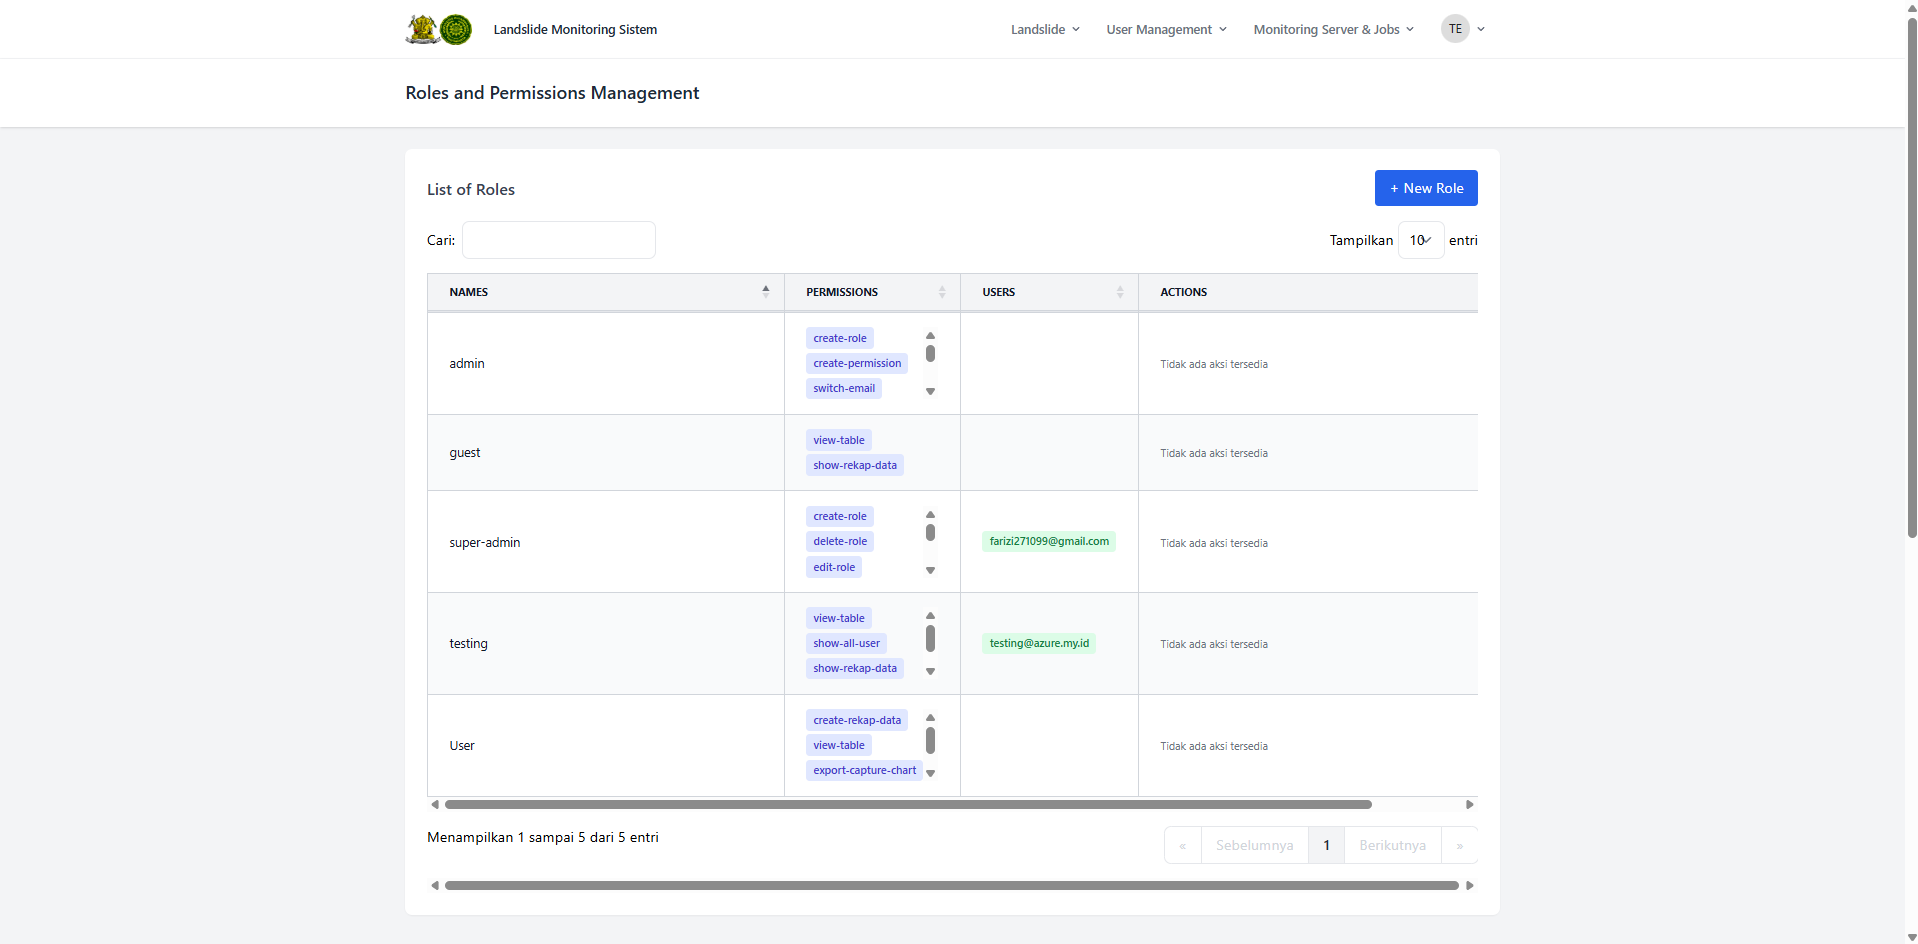Viewport: 1918px width, 944px height.
Task: Click the + New Role button
Action: pos(1425,188)
